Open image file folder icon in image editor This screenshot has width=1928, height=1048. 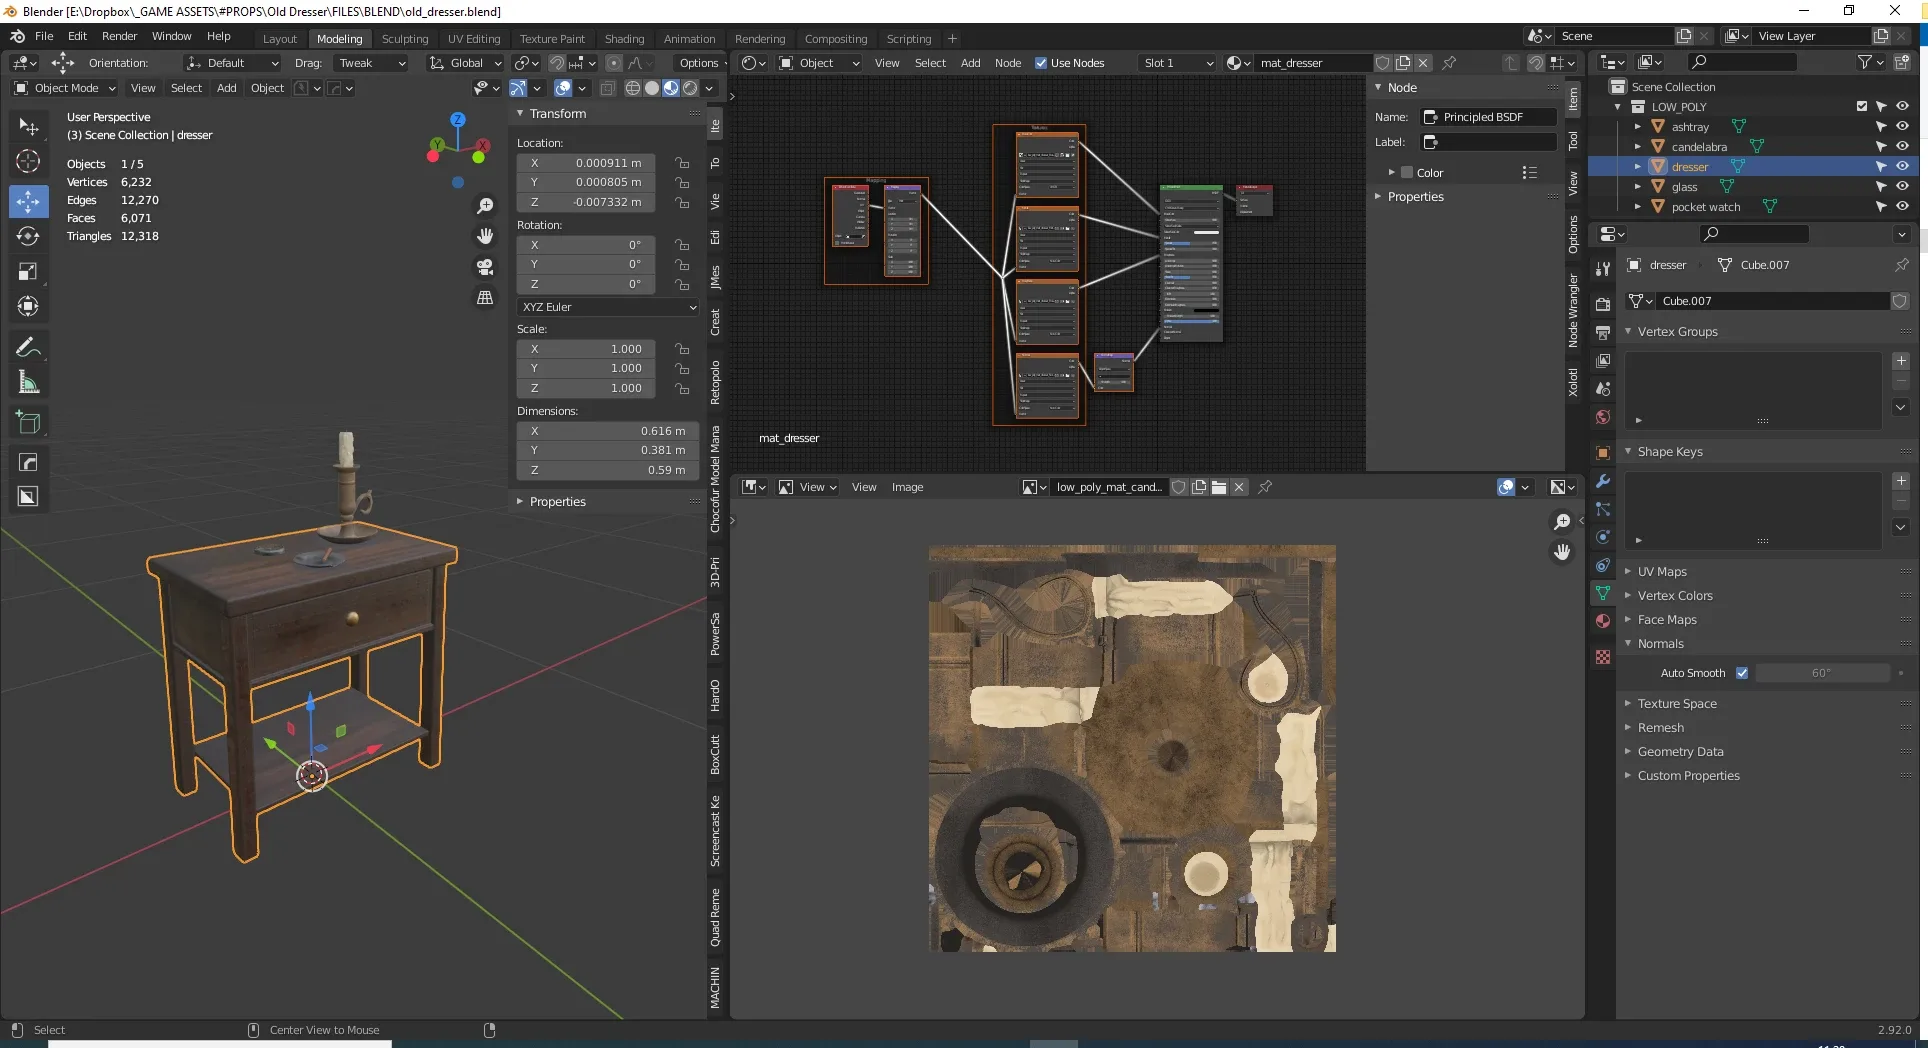(1219, 487)
